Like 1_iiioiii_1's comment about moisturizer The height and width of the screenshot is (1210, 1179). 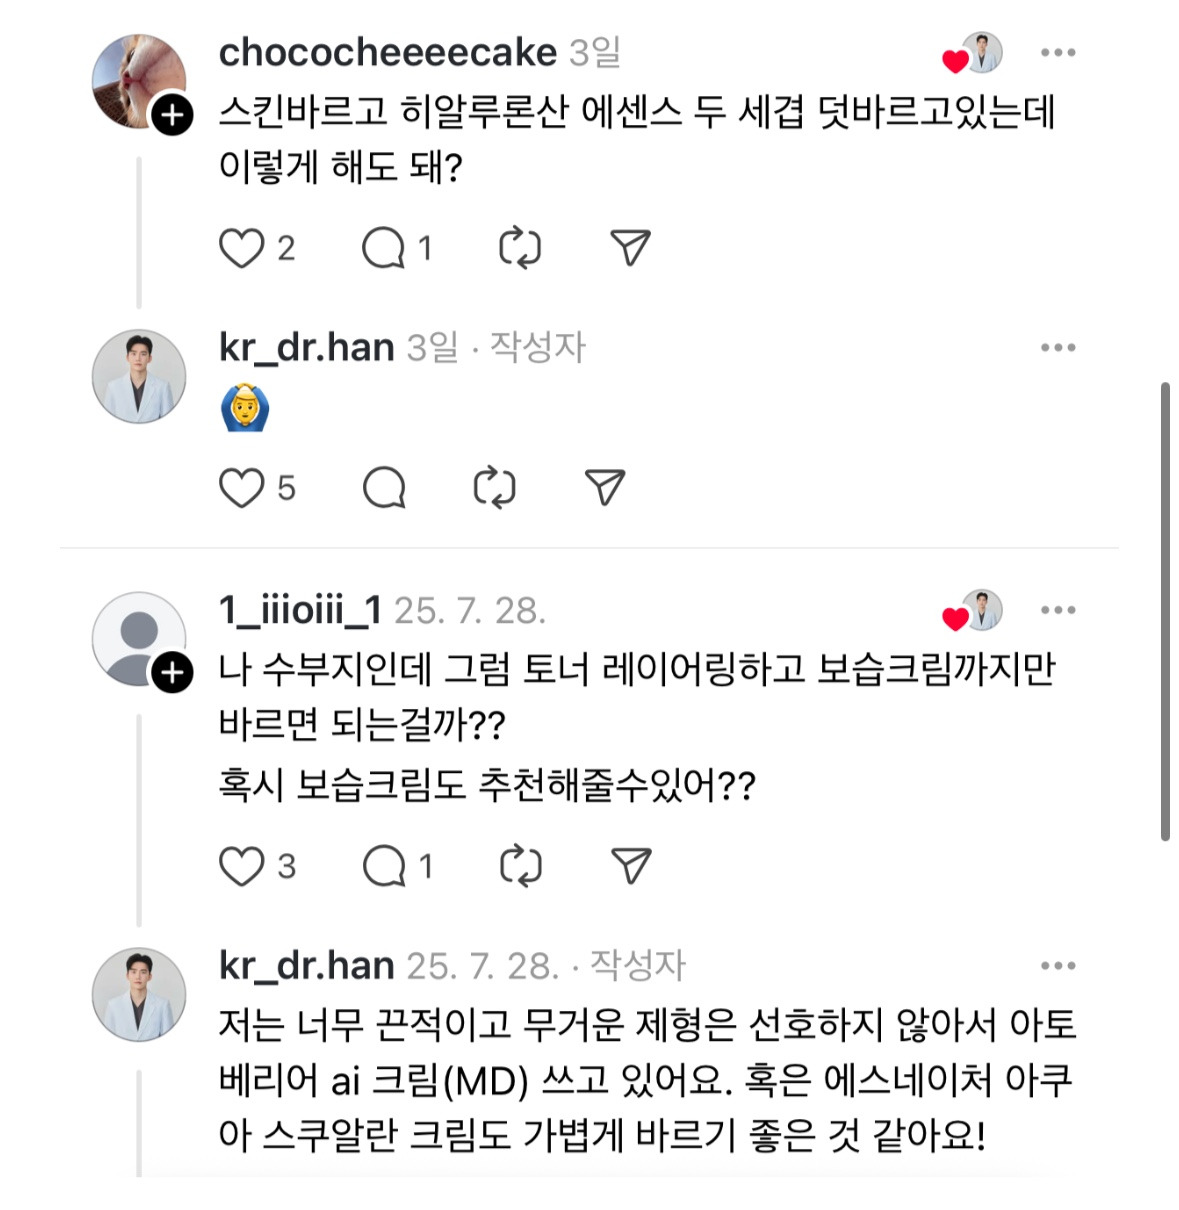pyautogui.click(x=241, y=866)
